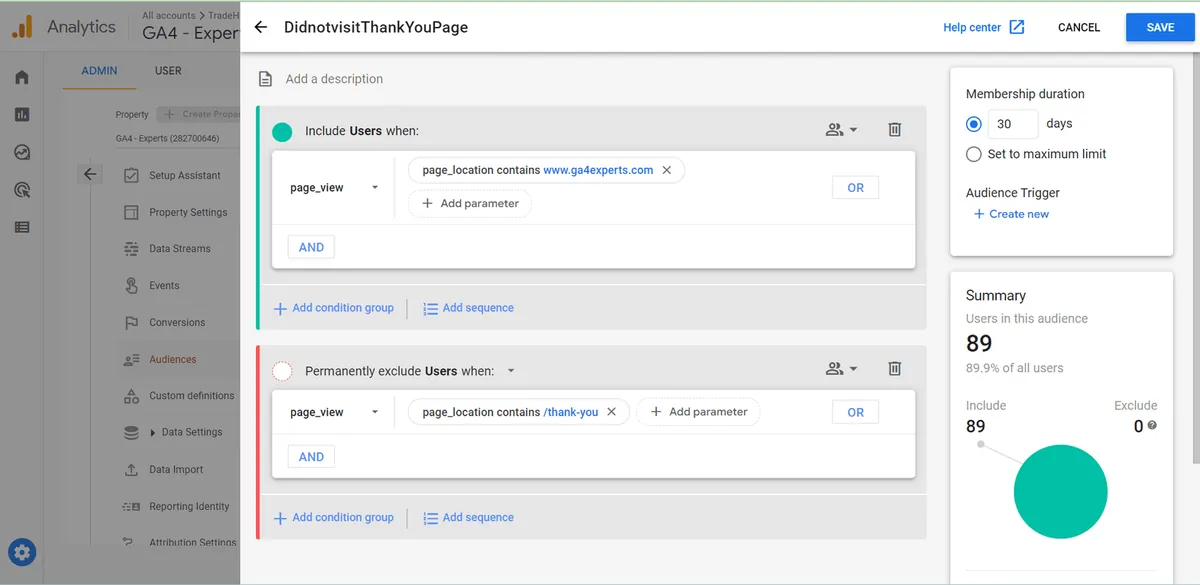
Task: Expand Data Settings tree item
Action: [153, 433]
